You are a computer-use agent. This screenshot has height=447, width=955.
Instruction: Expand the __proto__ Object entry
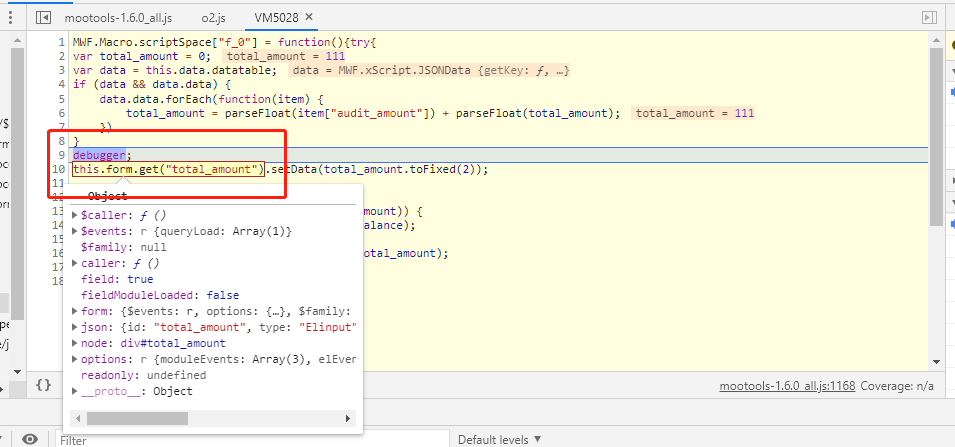coord(75,391)
